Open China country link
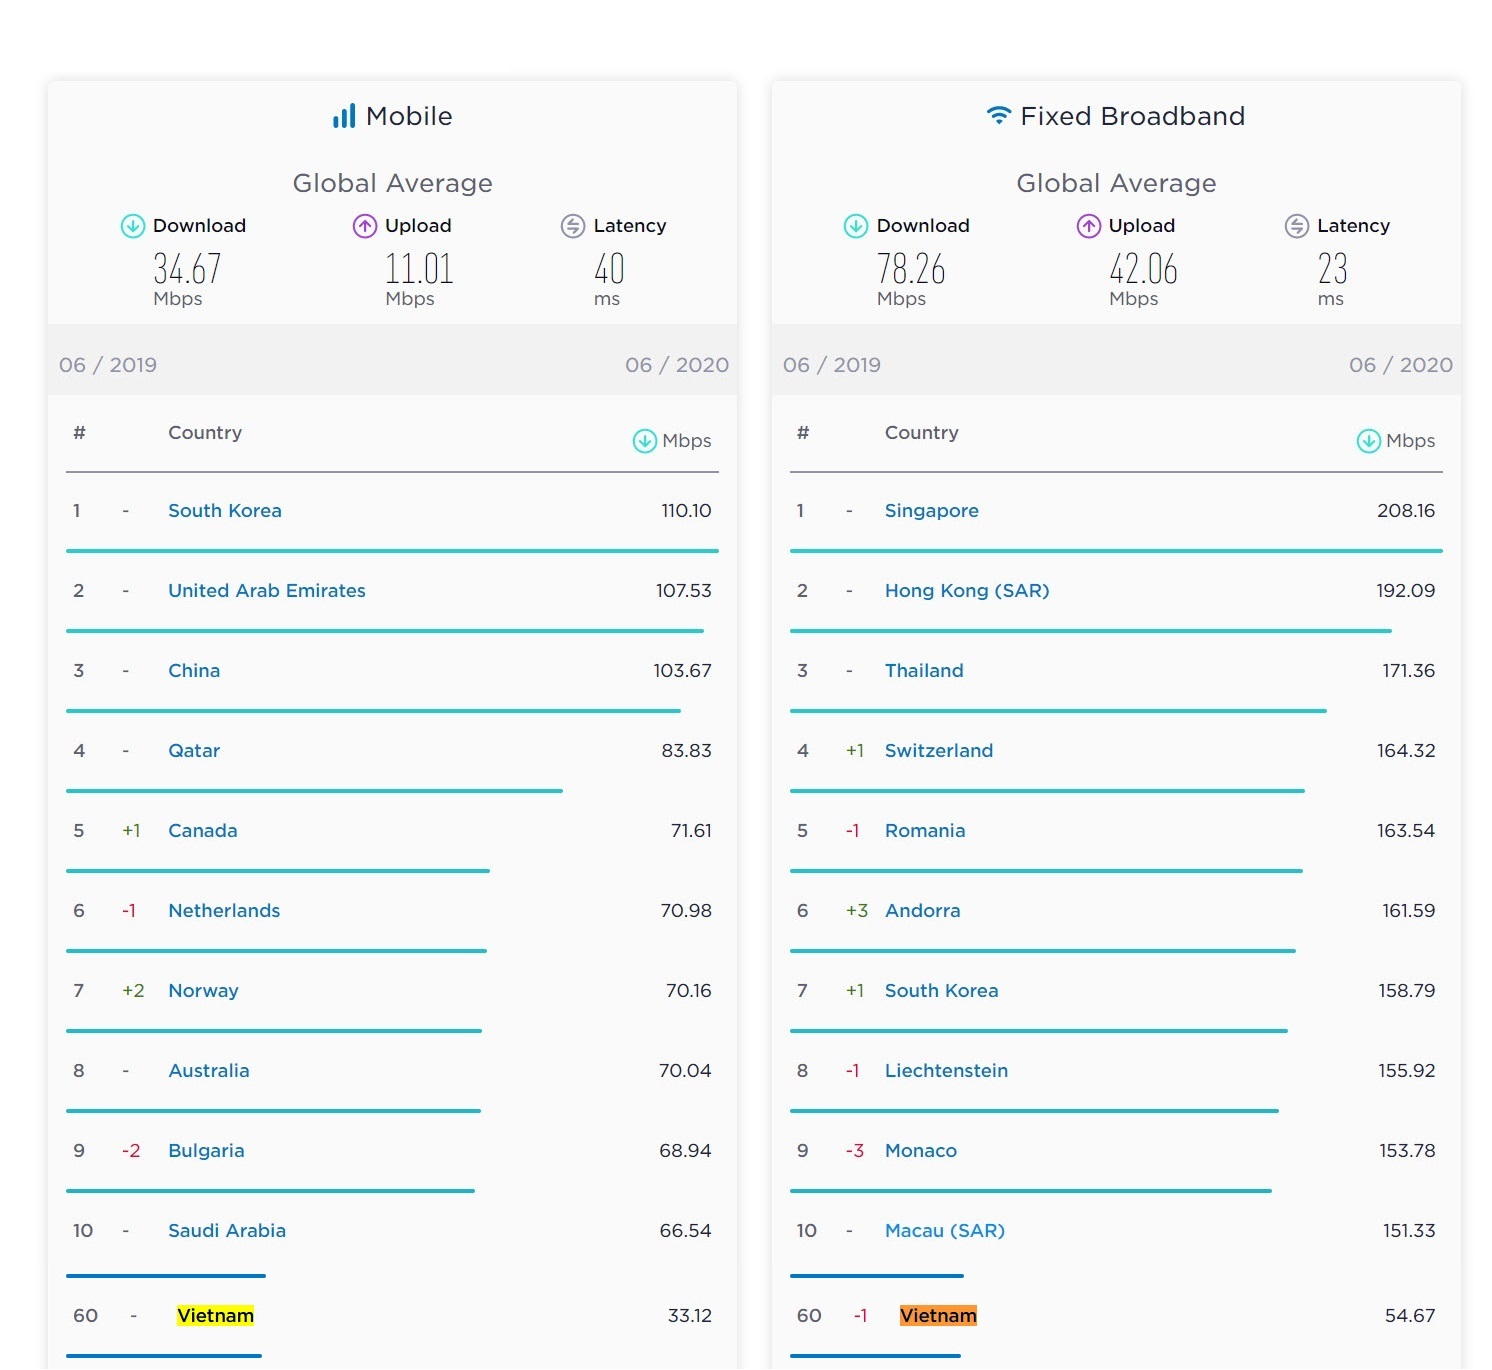The height and width of the screenshot is (1370, 1492). click(194, 671)
